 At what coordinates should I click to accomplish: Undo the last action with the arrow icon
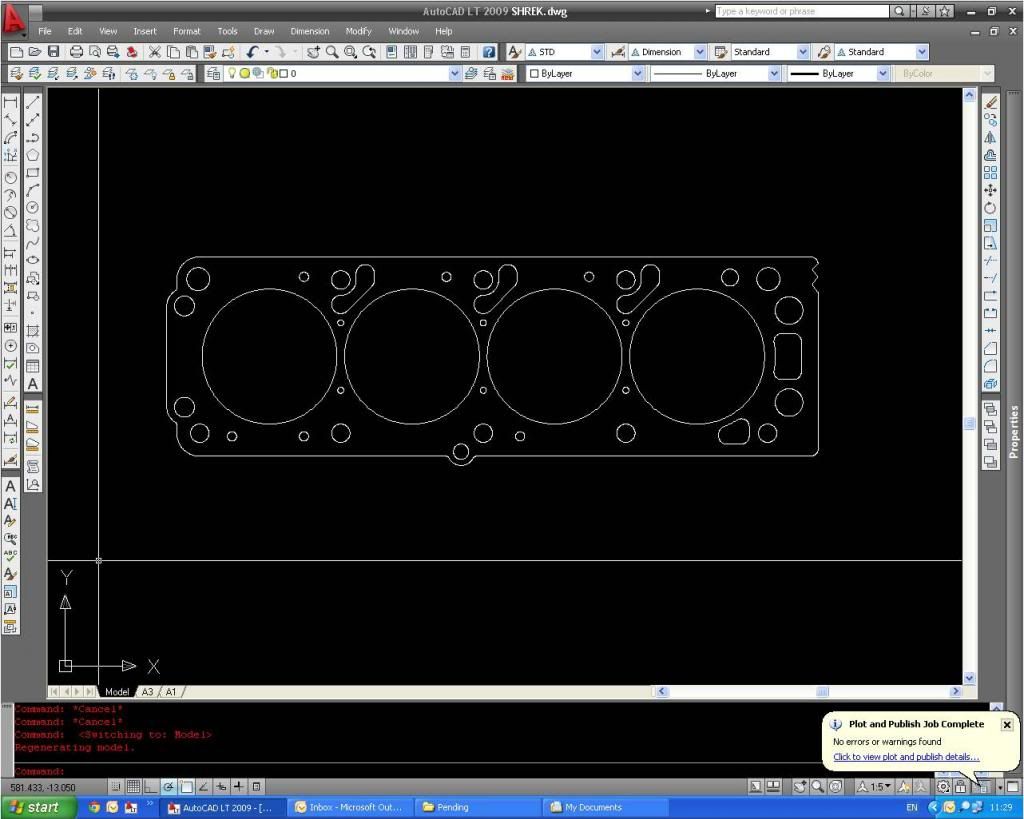click(x=252, y=52)
